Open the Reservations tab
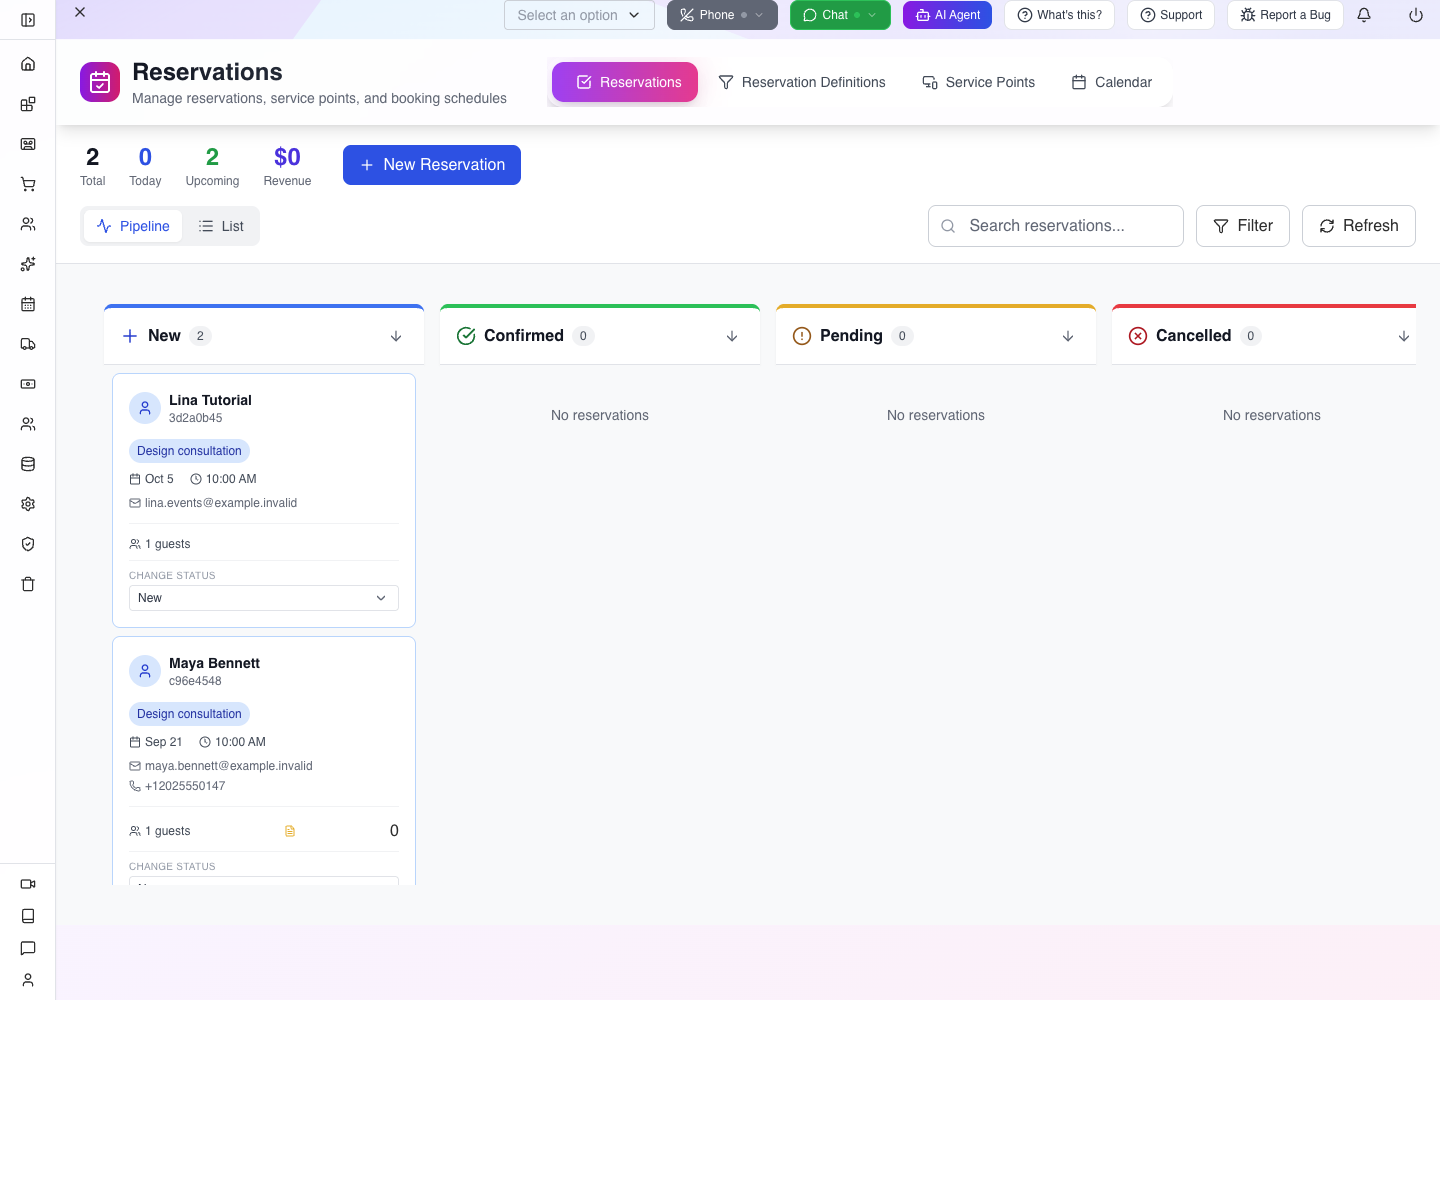1440x1200 pixels. (x=625, y=82)
